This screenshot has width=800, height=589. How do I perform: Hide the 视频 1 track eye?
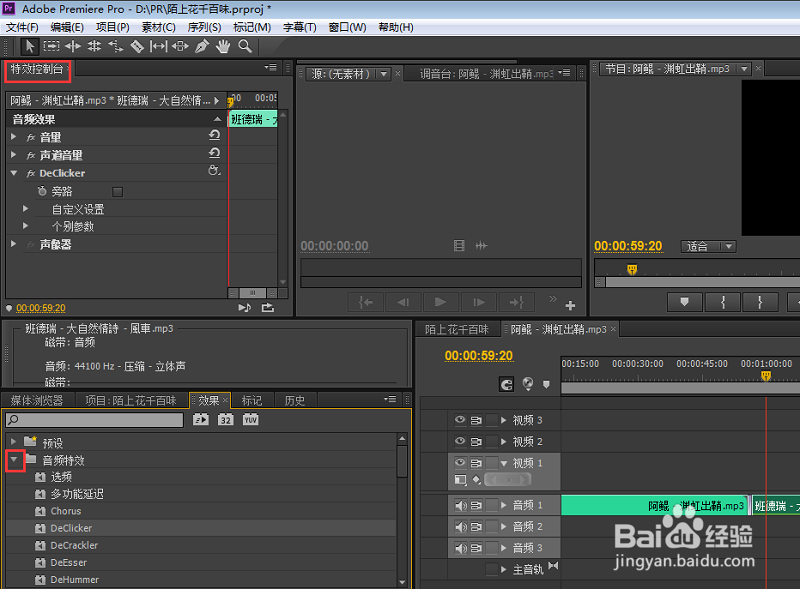click(x=460, y=462)
